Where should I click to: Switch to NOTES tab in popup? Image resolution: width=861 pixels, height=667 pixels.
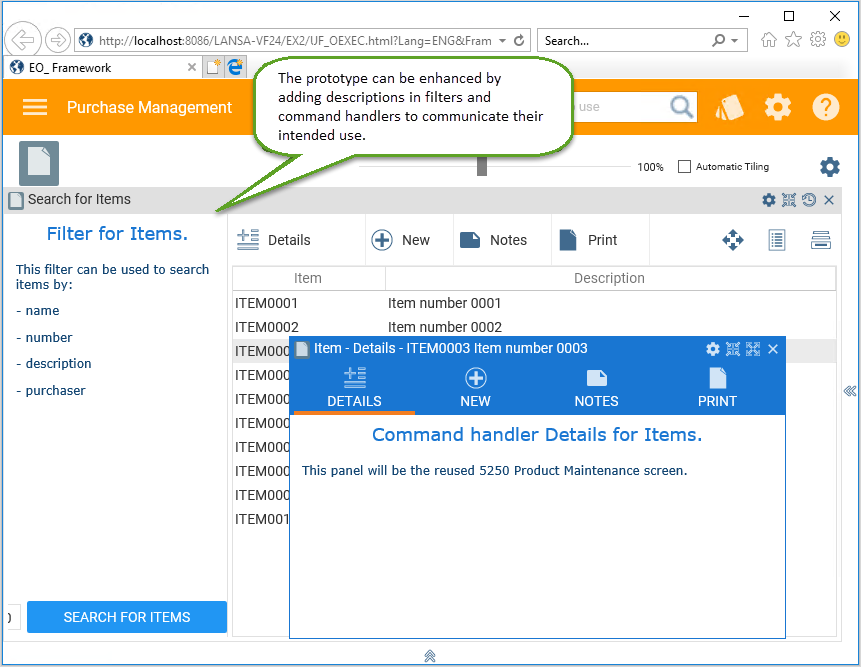pyautogui.click(x=596, y=389)
